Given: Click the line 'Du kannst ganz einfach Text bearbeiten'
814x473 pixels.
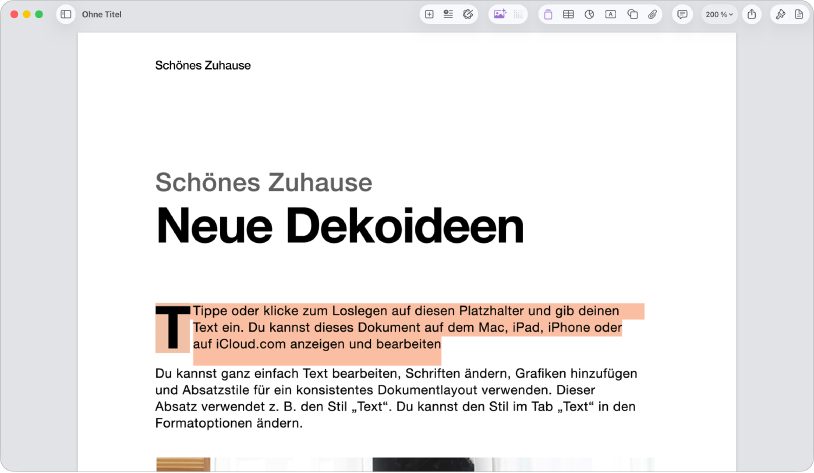Looking at the screenshot, I should point(396,374).
